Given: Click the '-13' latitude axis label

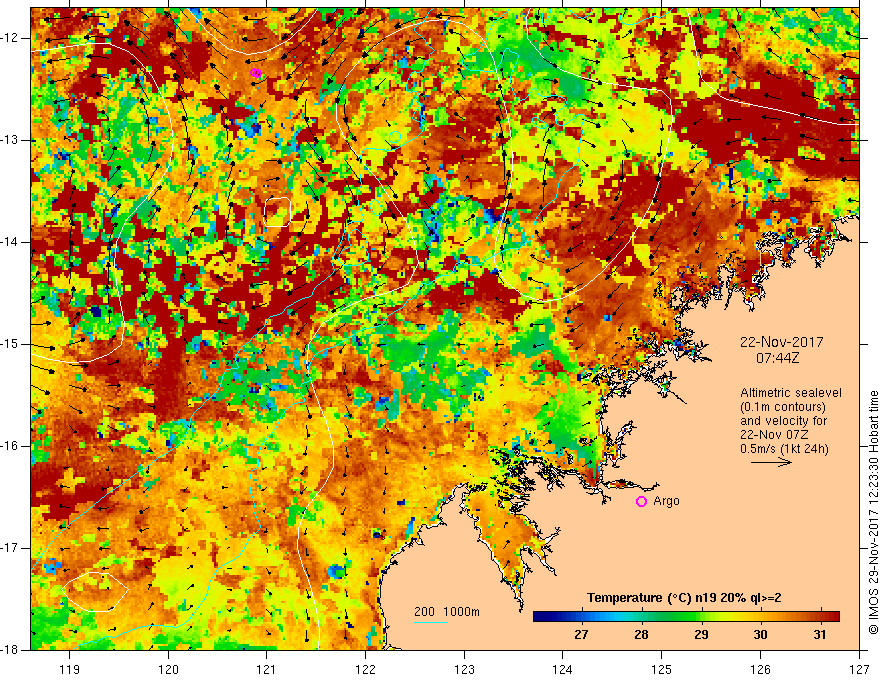Looking at the screenshot, I should (x=10, y=140).
